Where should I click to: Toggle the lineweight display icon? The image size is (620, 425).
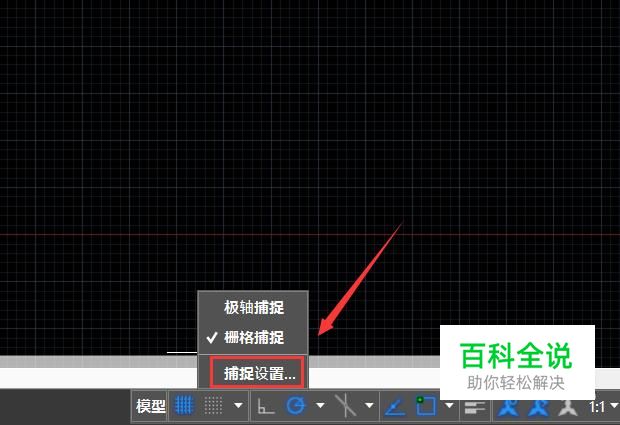pyautogui.click(x=475, y=407)
